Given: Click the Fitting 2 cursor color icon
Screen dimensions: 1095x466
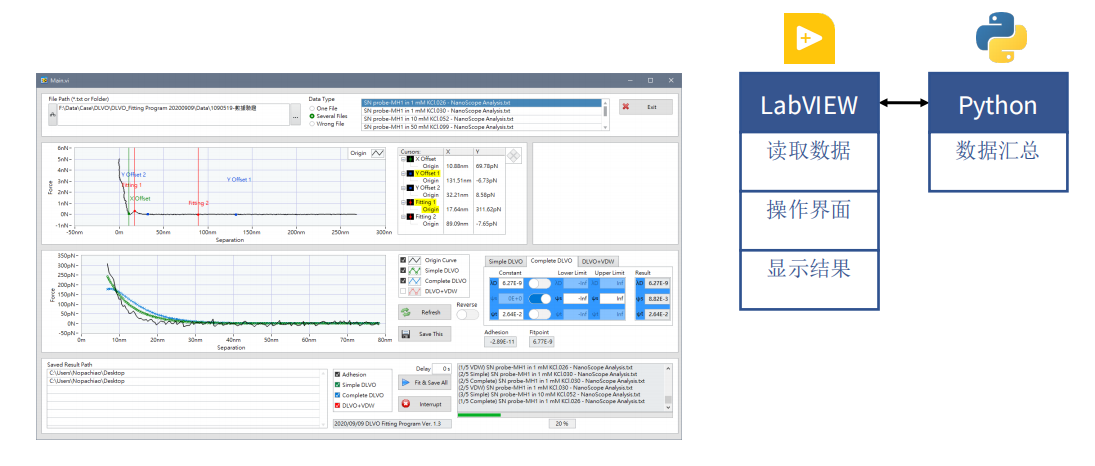Looking at the screenshot, I should [410, 217].
